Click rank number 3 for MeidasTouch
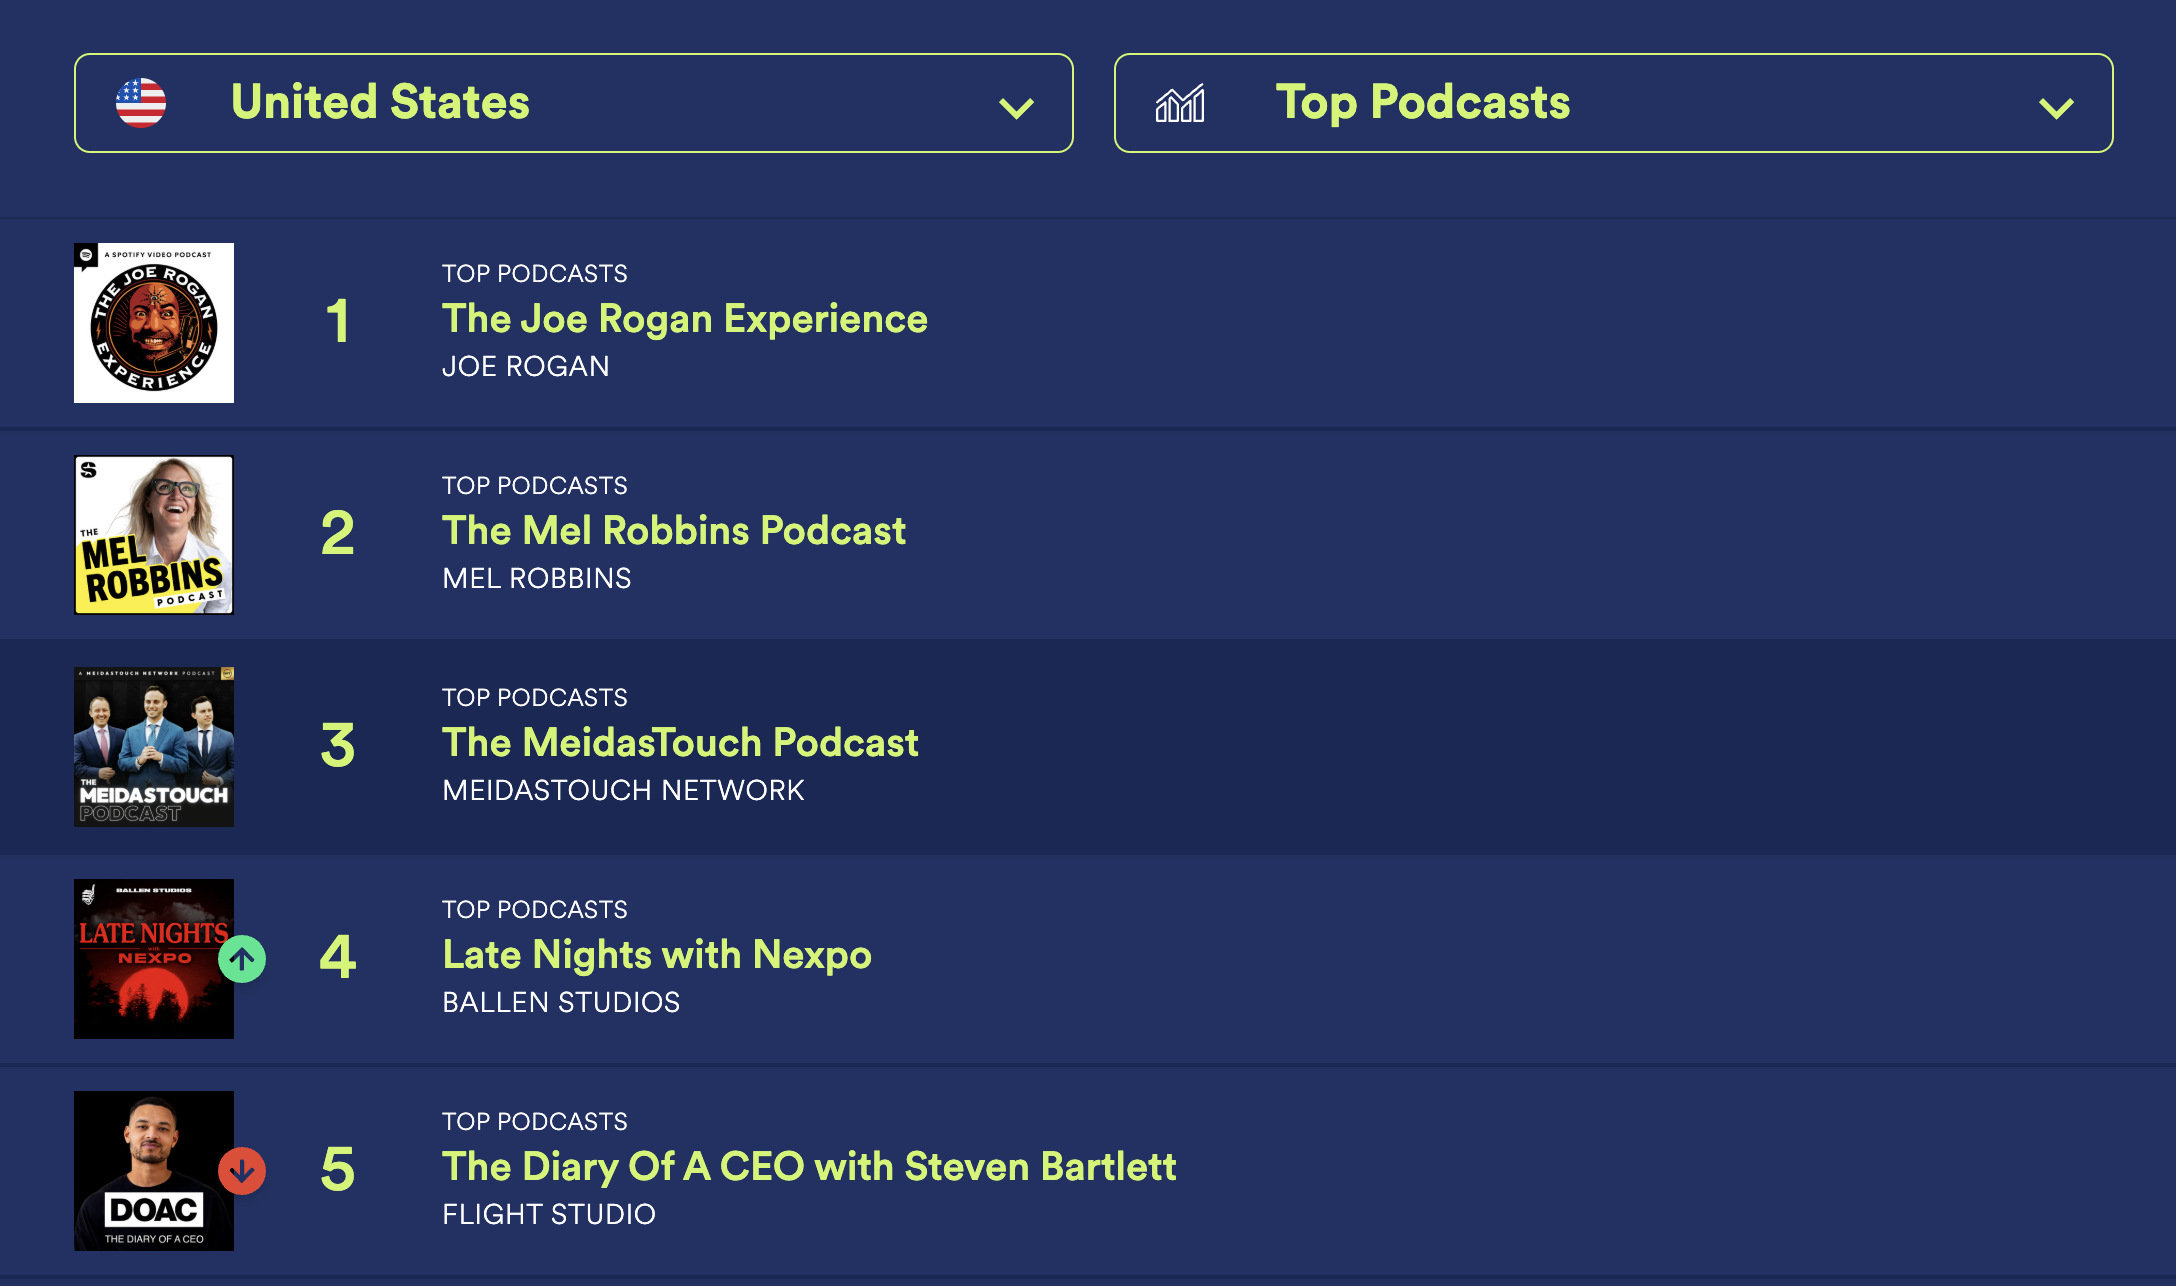Screen dimensions: 2176x1286 (338, 746)
